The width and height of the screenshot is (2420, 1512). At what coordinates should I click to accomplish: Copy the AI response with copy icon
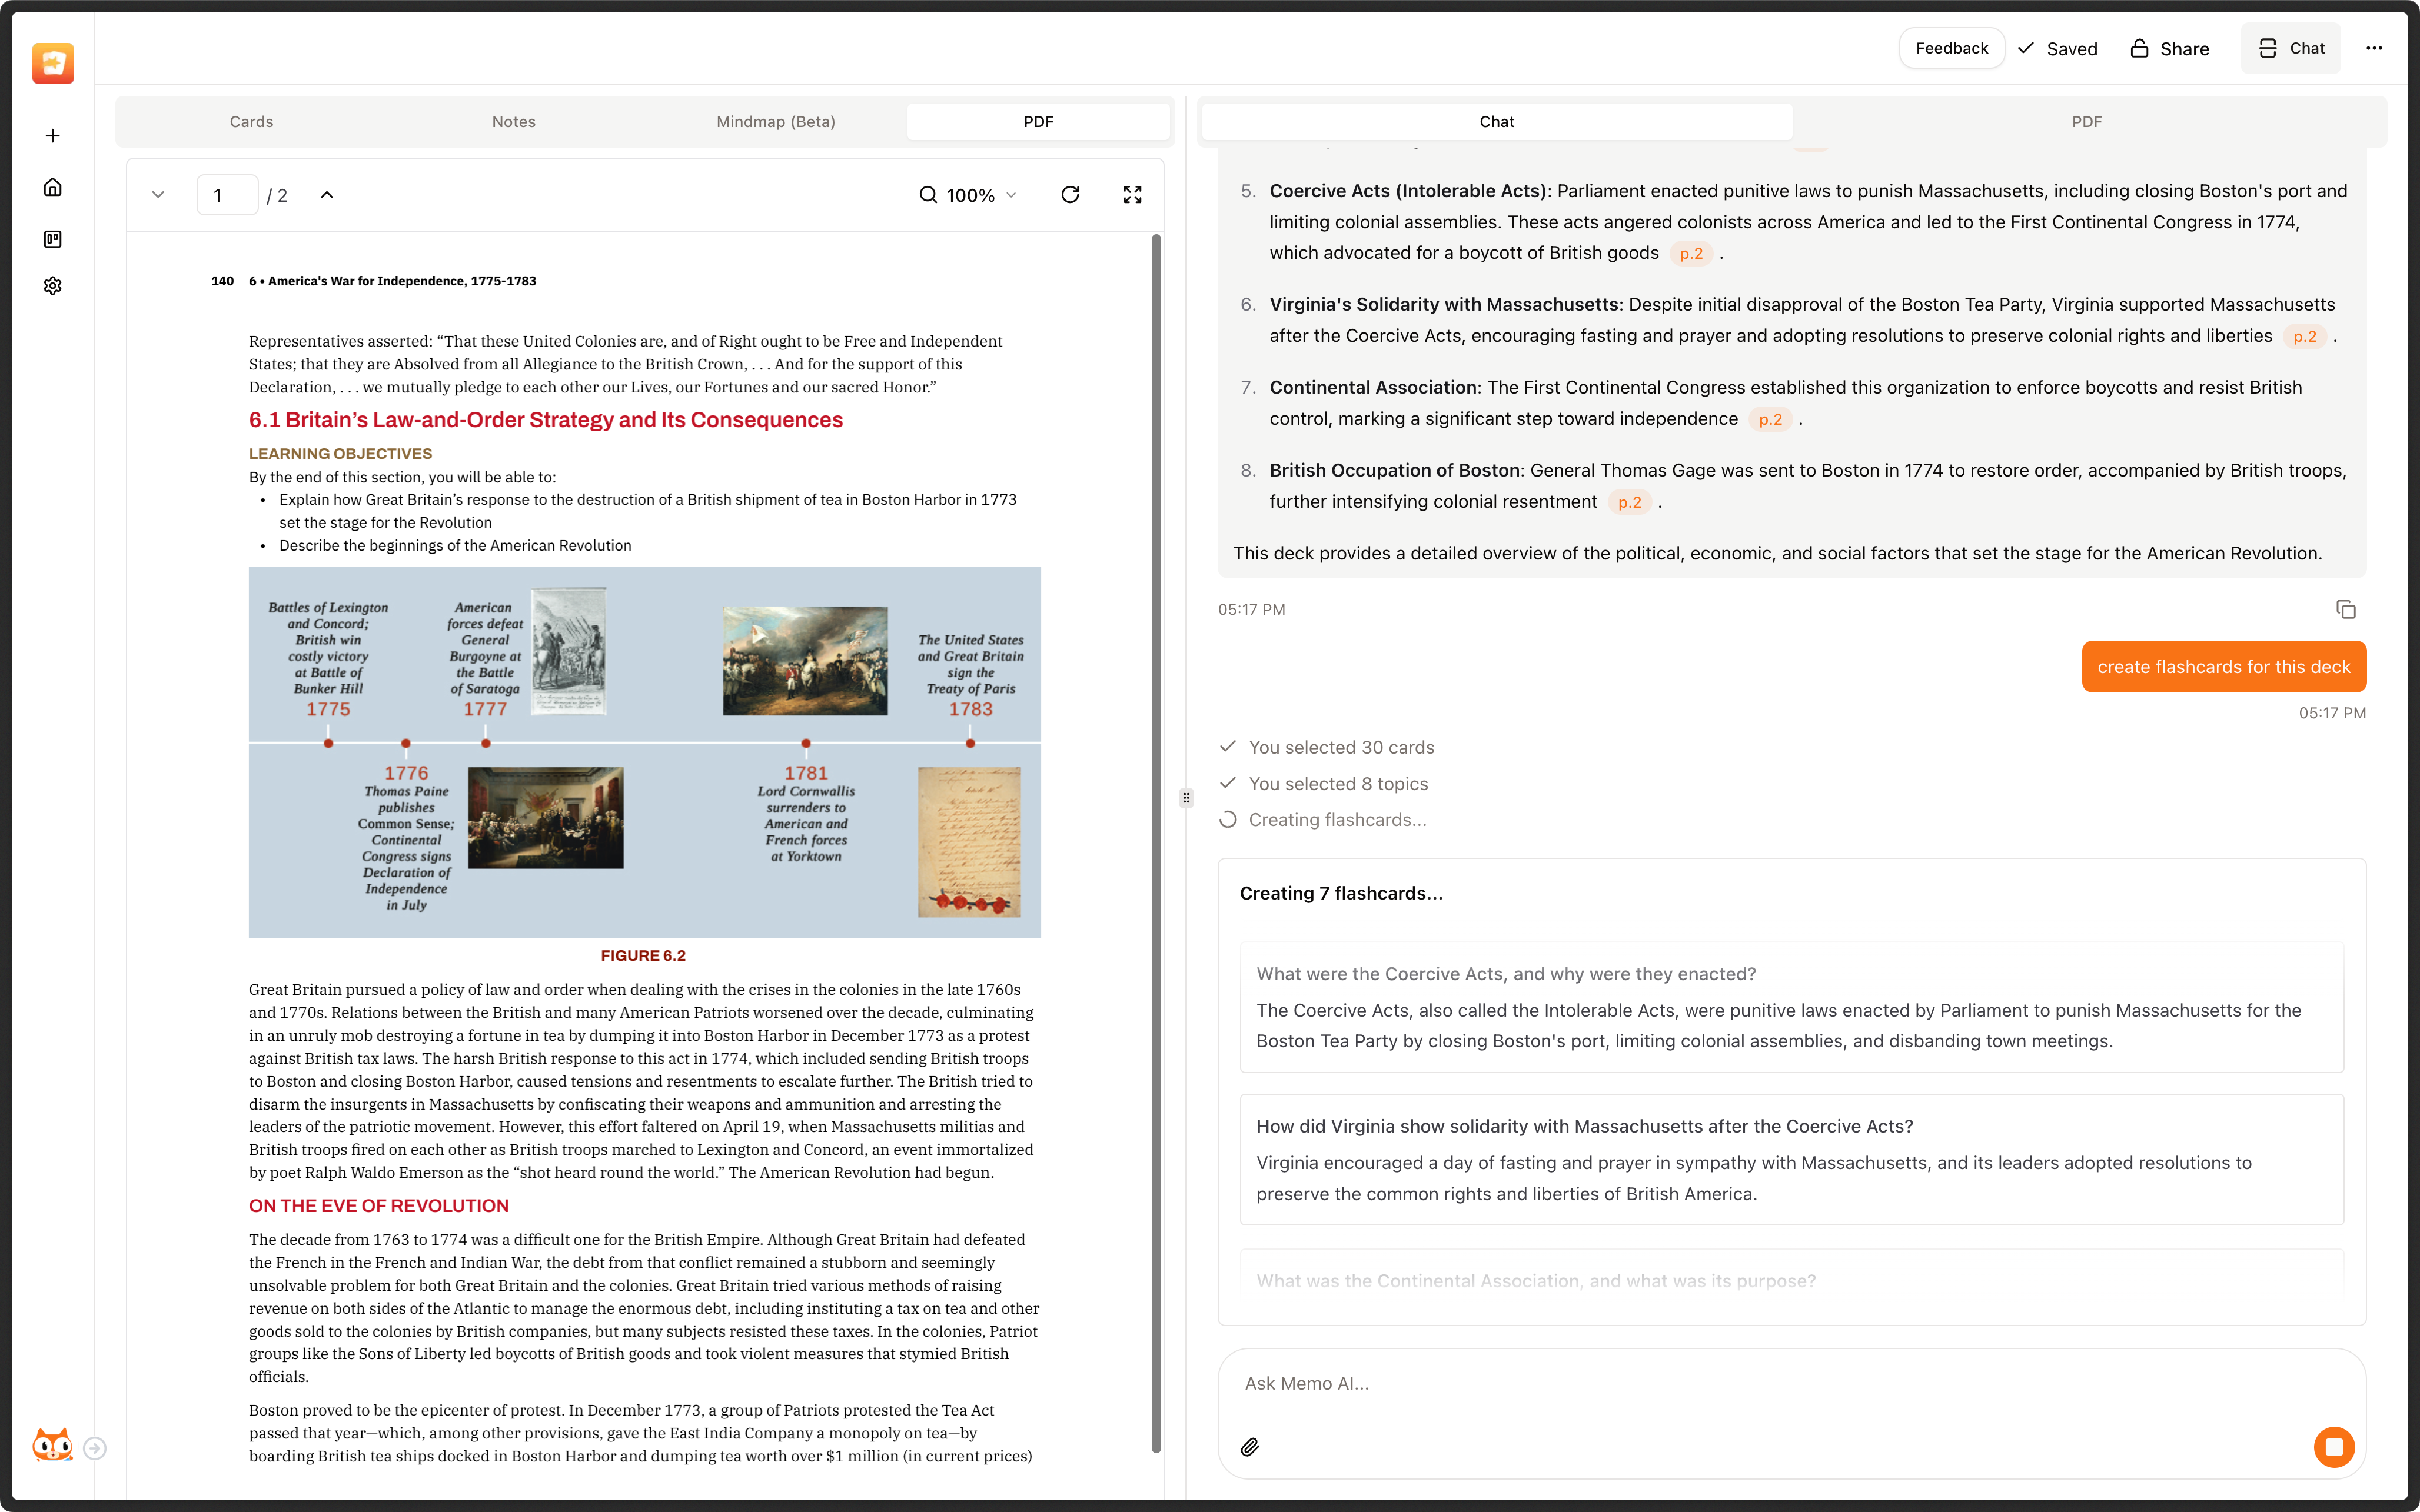click(x=2346, y=609)
